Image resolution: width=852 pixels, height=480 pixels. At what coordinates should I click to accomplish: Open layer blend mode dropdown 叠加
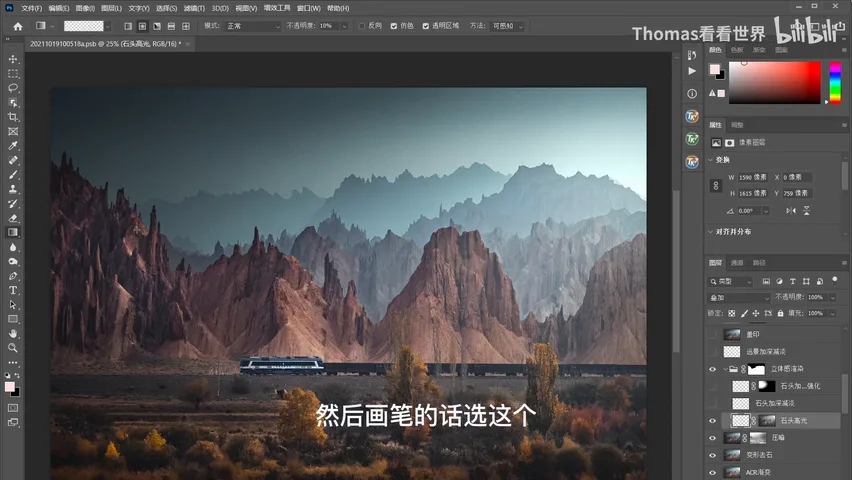coord(739,297)
